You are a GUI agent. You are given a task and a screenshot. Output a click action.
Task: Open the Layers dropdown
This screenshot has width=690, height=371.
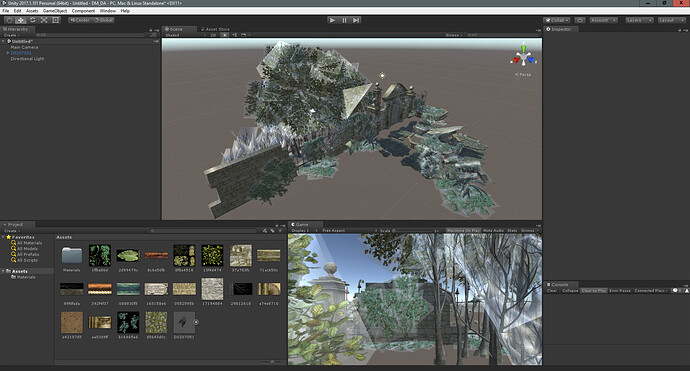tap(639, 20)
